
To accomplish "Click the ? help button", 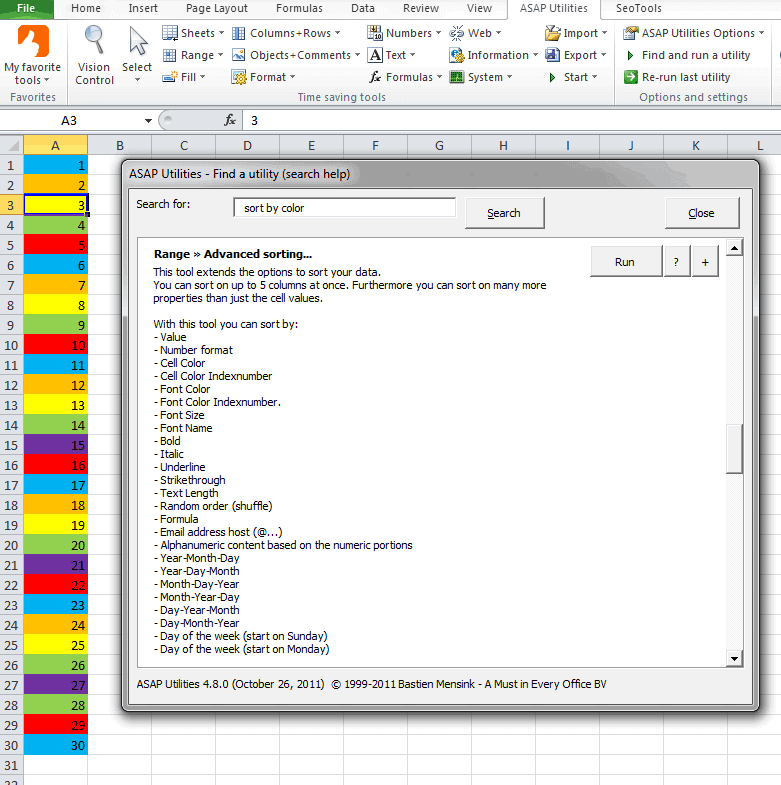I will (x=676, y=262).
